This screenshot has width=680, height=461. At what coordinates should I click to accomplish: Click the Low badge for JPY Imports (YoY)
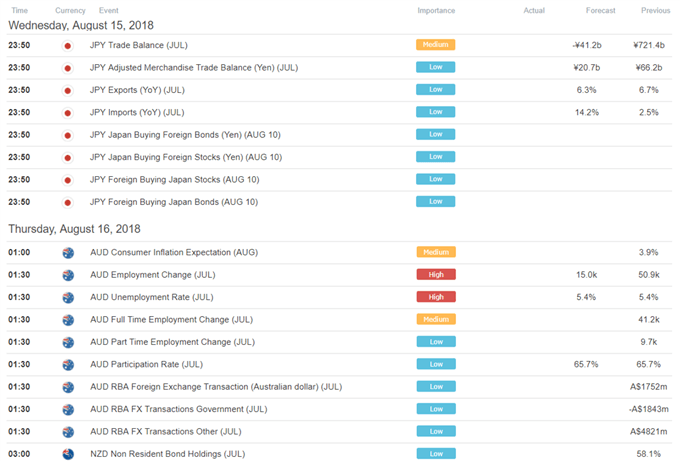(x=435, y=112)
